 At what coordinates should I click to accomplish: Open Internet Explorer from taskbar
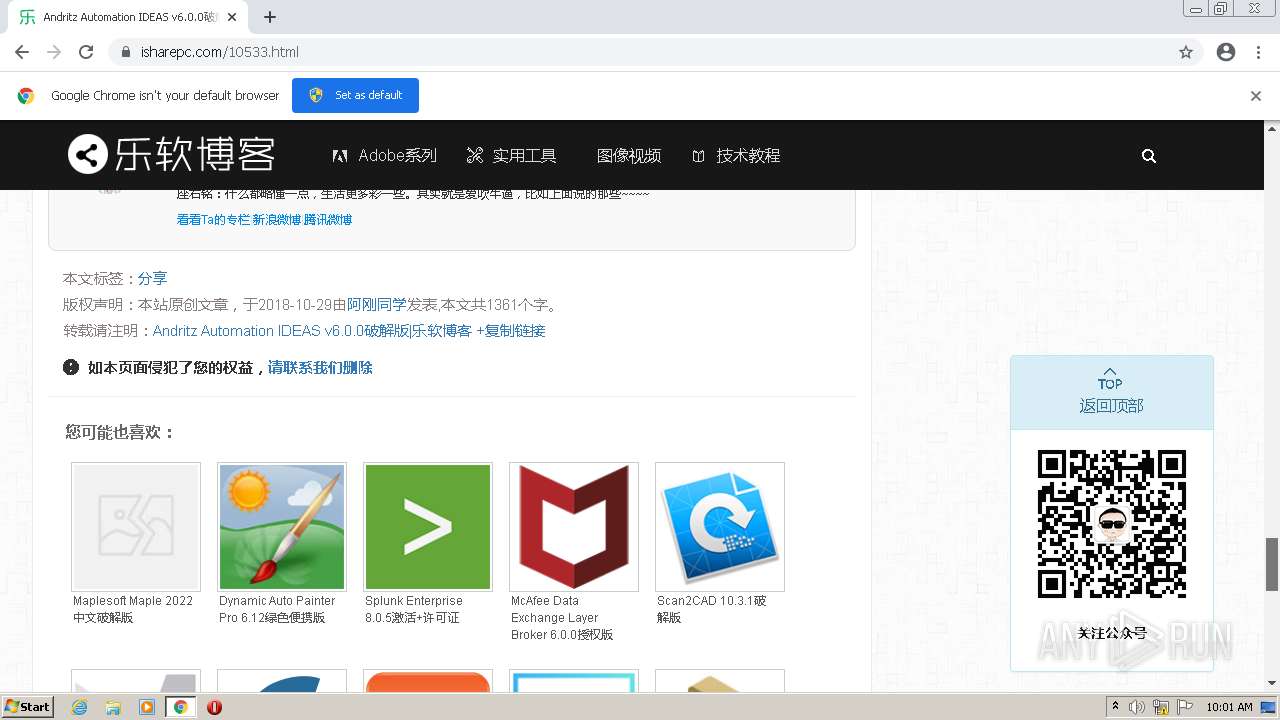pyautogui.click(x=80, y=707)
